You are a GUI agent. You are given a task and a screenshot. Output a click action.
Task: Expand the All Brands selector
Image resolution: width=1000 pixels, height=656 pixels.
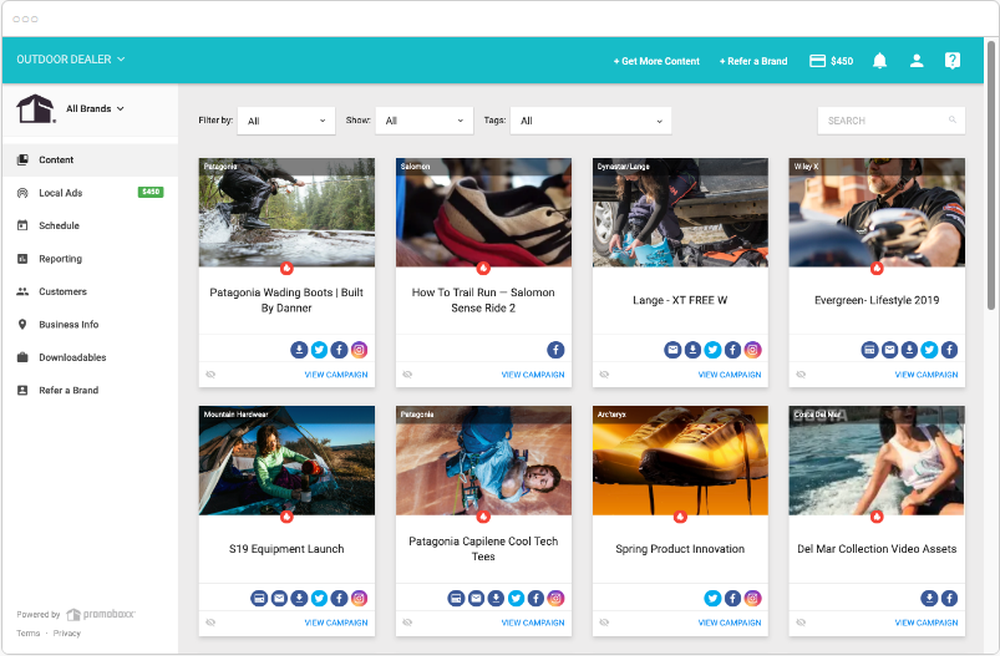pyautogui.click(x=95, y=108)
